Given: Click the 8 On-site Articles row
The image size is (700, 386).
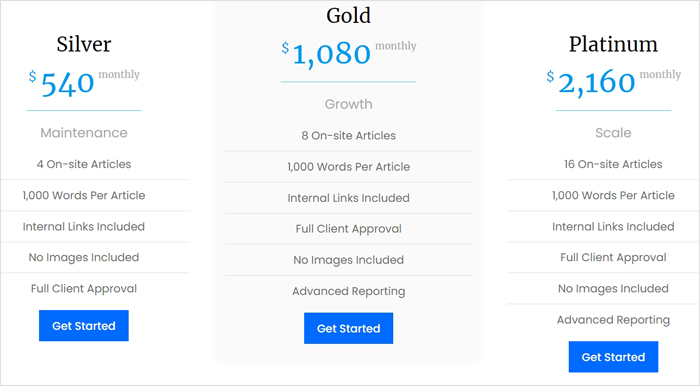Looking at the screenshot, I should (x=349, y=136).
